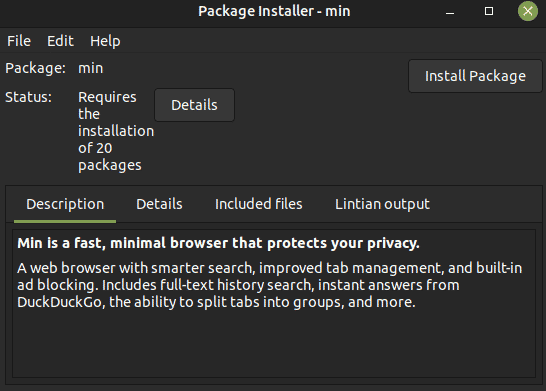
Task: Switch to the Included files tab
Action: pyautogui.click(x=259, y=204)
